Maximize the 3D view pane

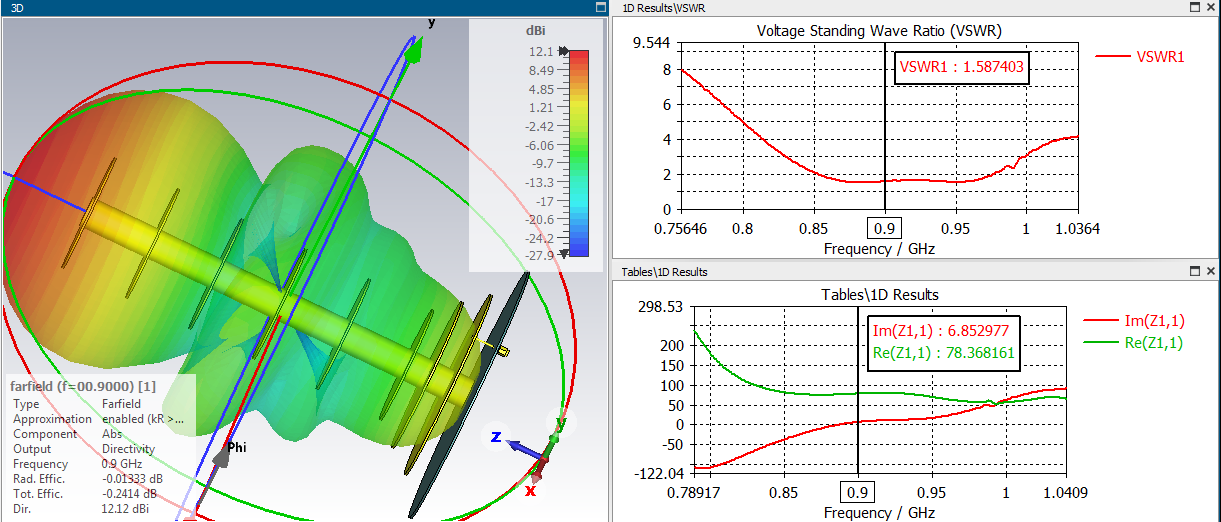600,7
